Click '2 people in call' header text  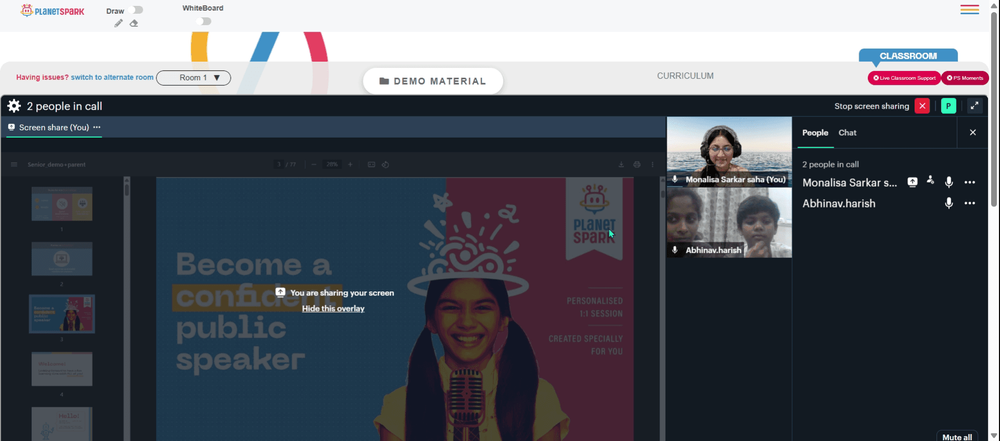click(x=64, y=107)
